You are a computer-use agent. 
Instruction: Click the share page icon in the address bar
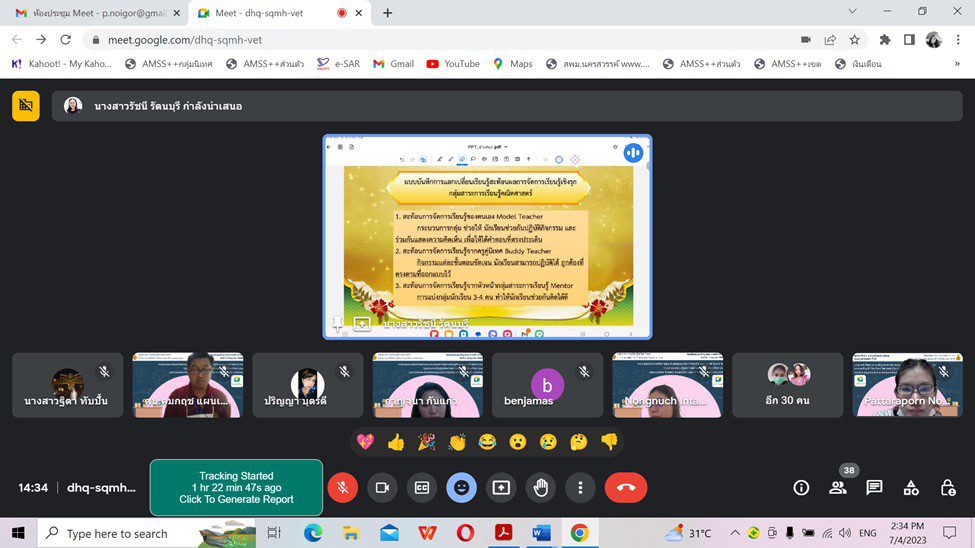(830, 40)
